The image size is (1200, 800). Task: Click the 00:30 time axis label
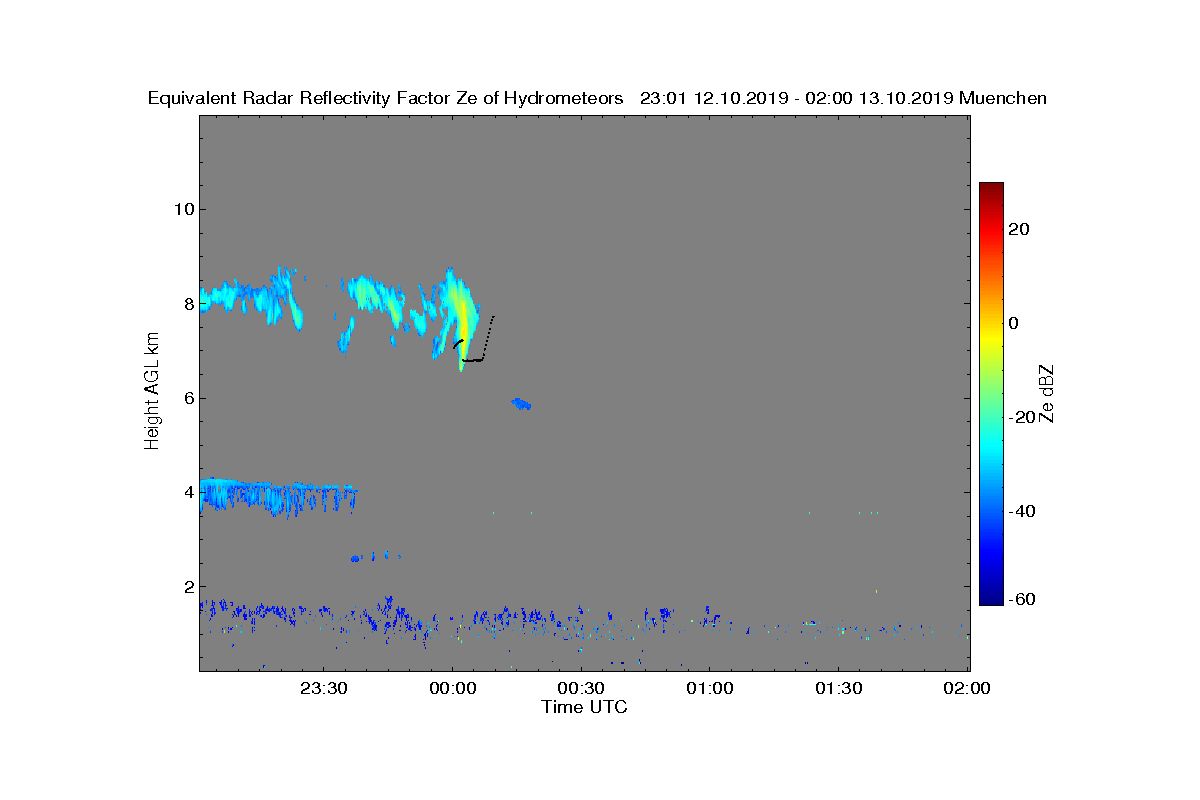tap(581, 688)
